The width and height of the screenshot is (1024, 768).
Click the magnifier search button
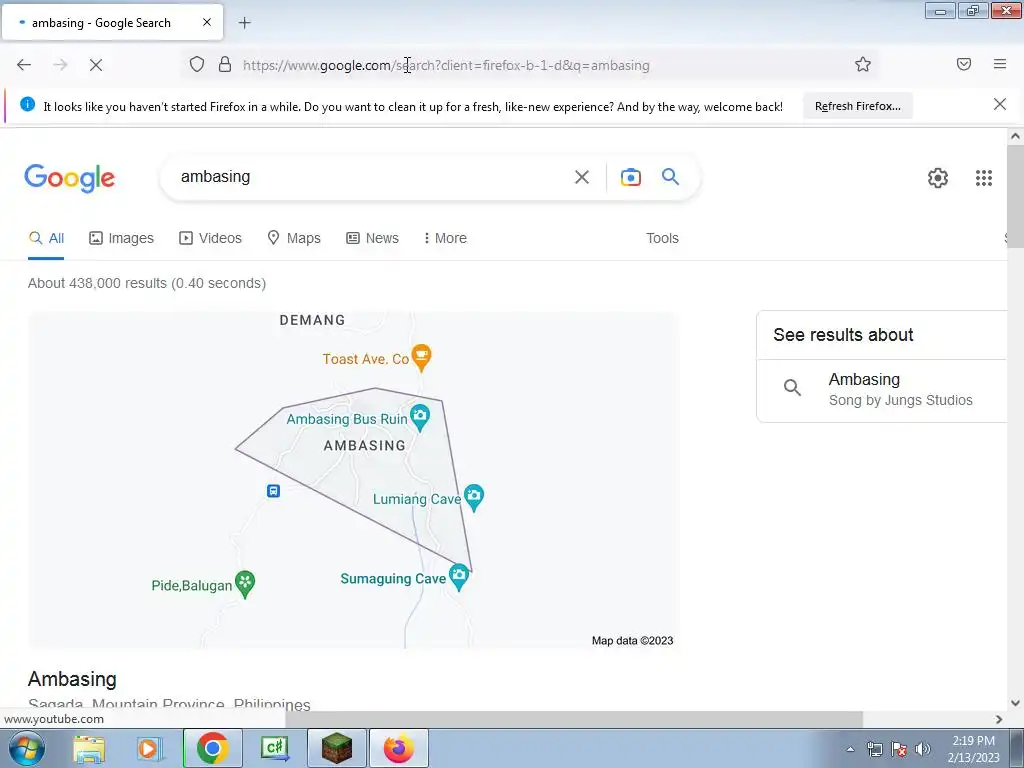(670, 176)
